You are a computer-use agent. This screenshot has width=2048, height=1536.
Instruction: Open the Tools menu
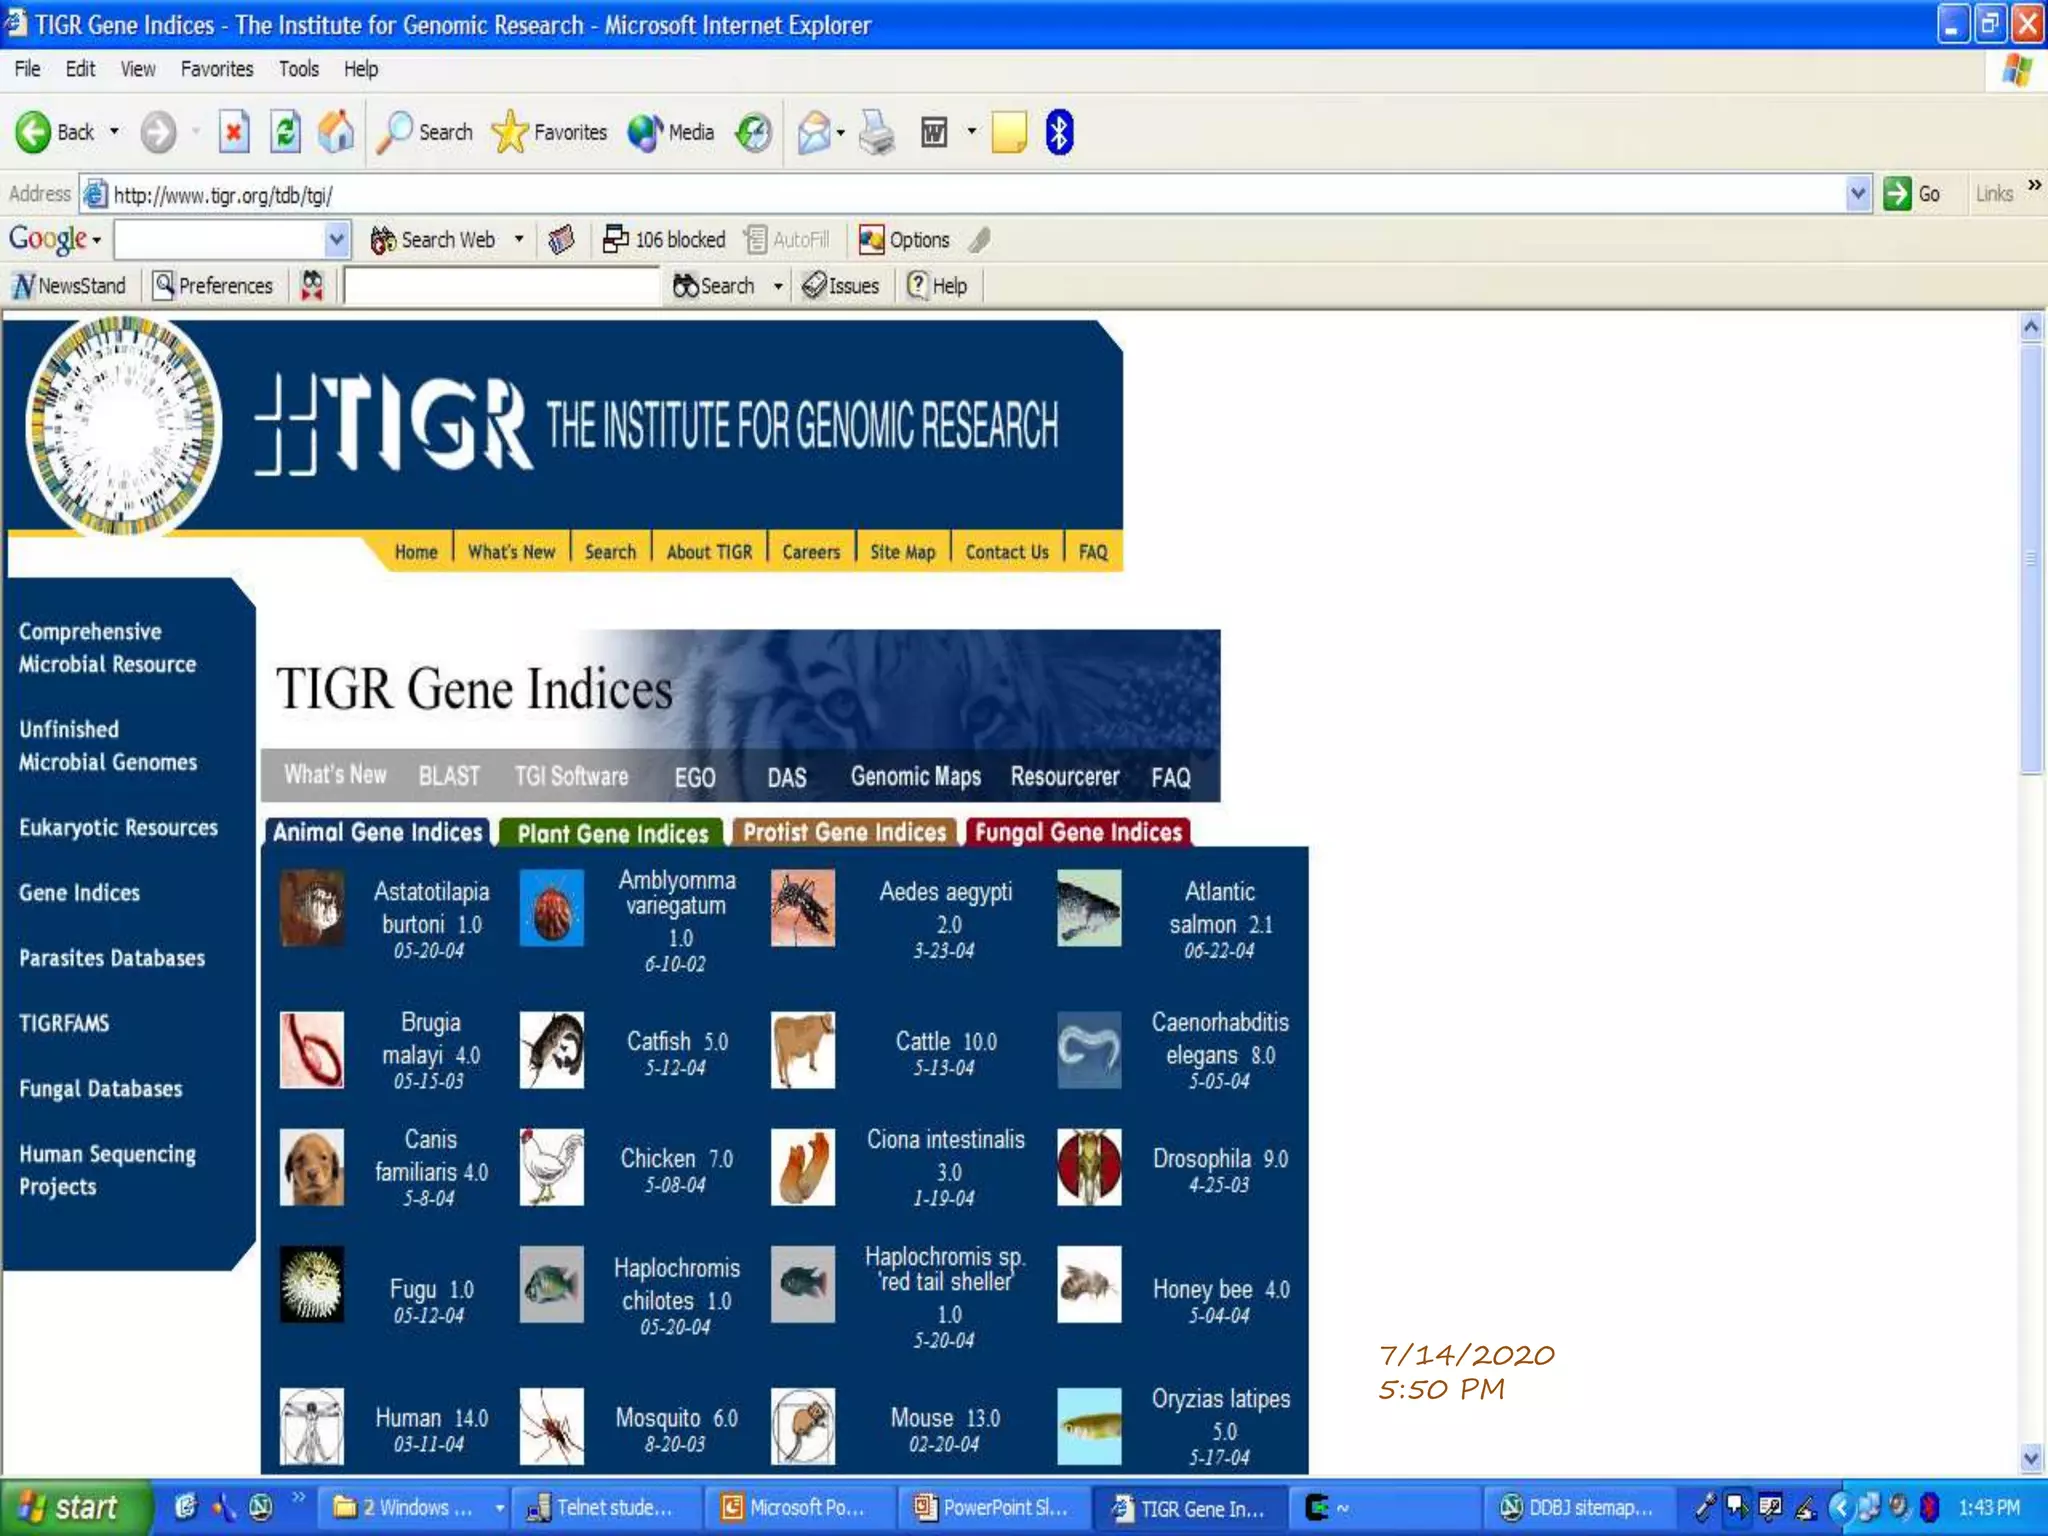click(298, 69)
